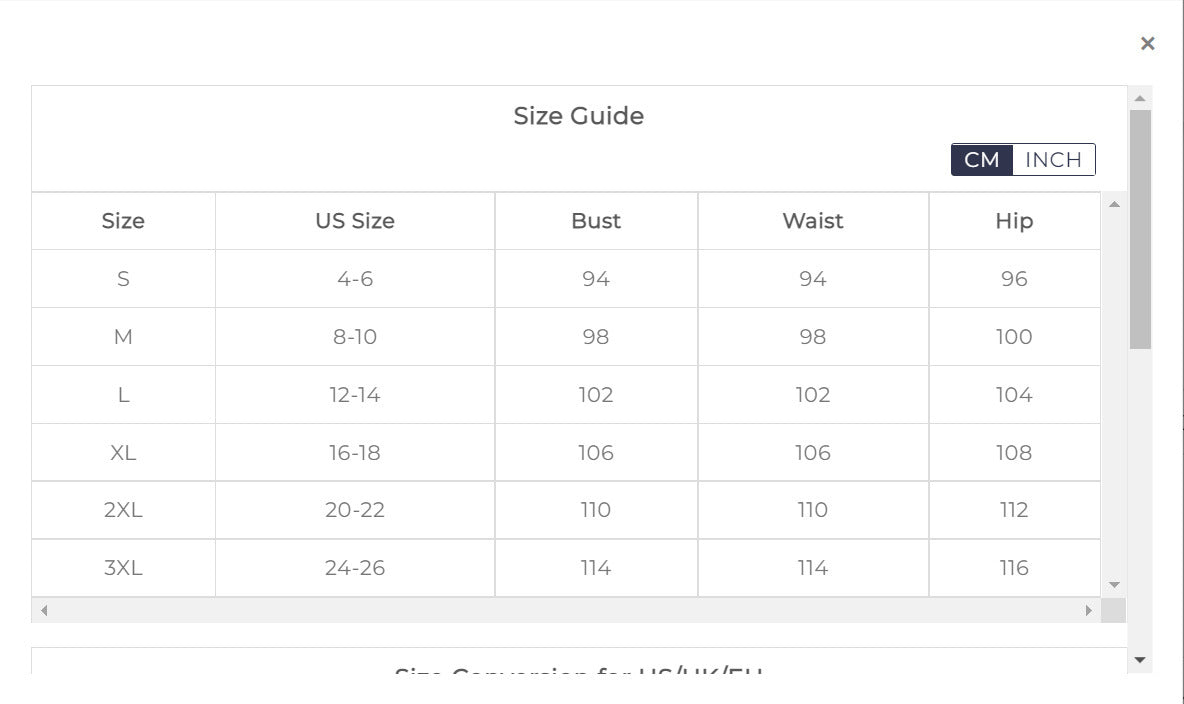Click the Bust column header
Image resolution: width=1184 pixels, height=704 pixels.
pyautogui.click(x=596, y=221)
